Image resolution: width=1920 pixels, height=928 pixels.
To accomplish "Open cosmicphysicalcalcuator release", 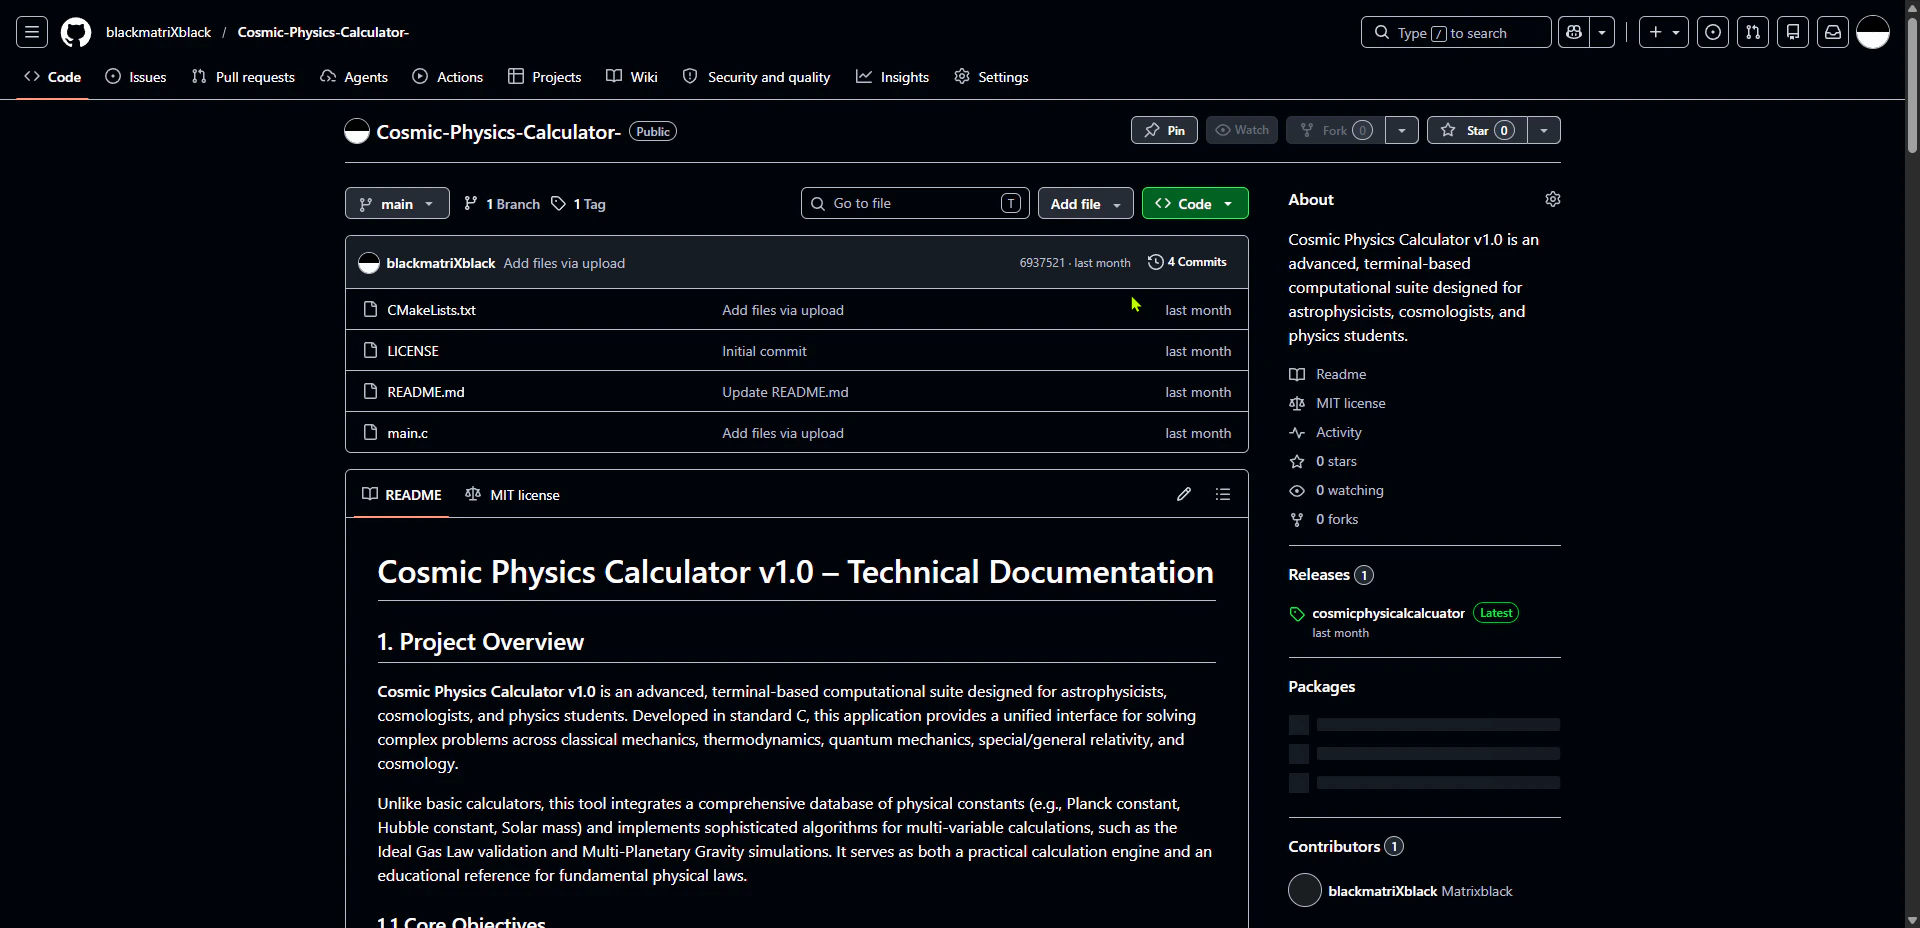I will (1388, 613).
